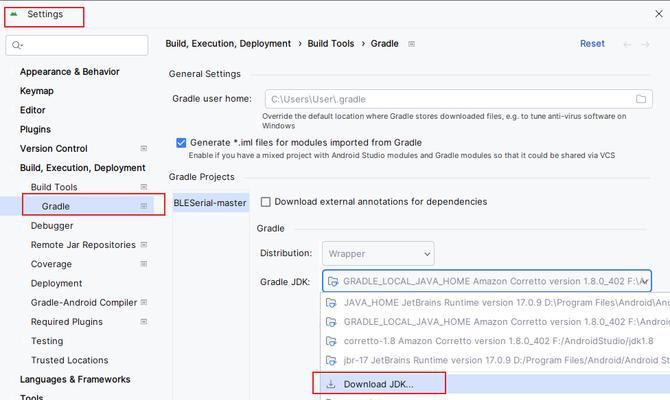Click the forward navigation arrow

(x=645, y=44)
